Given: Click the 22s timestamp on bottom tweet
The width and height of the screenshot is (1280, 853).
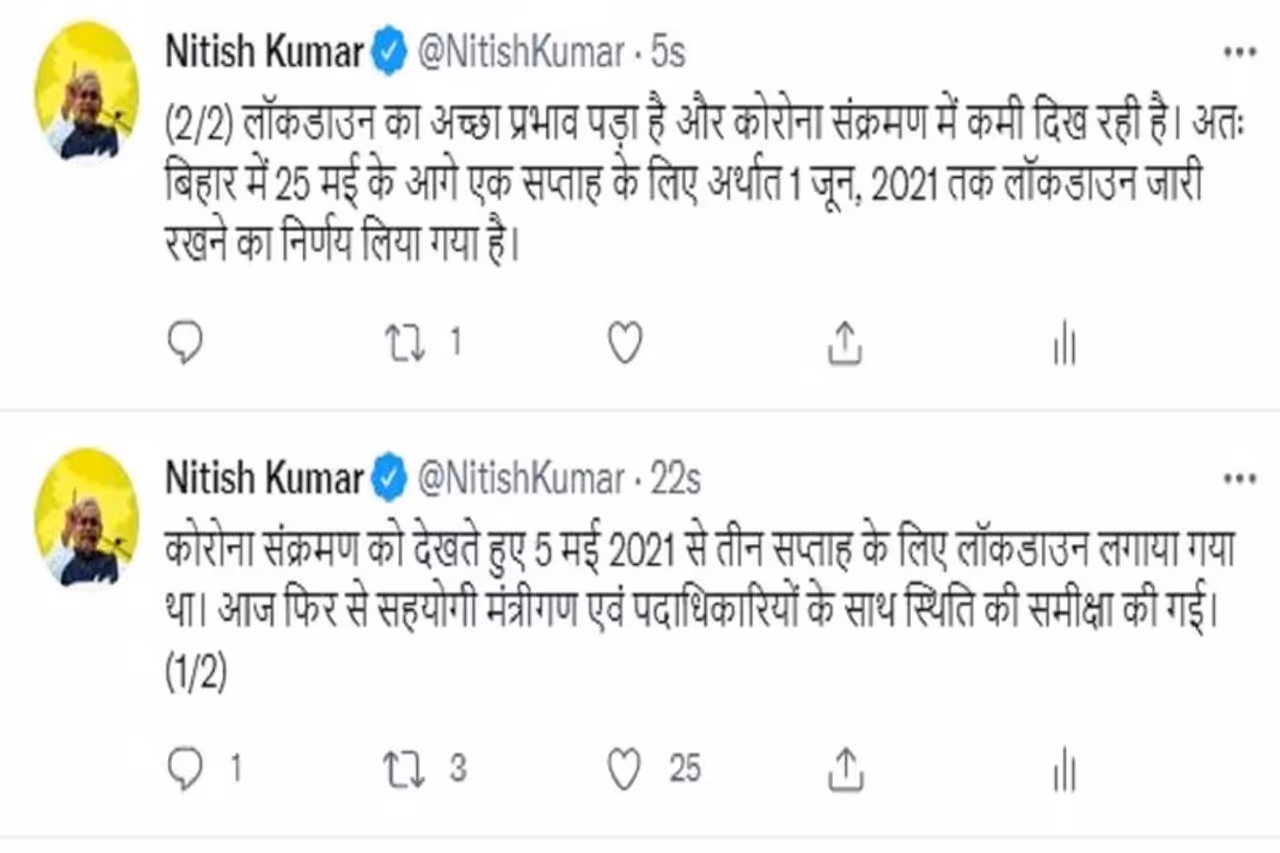Looking at the screenshot, I should coord(675,479).
